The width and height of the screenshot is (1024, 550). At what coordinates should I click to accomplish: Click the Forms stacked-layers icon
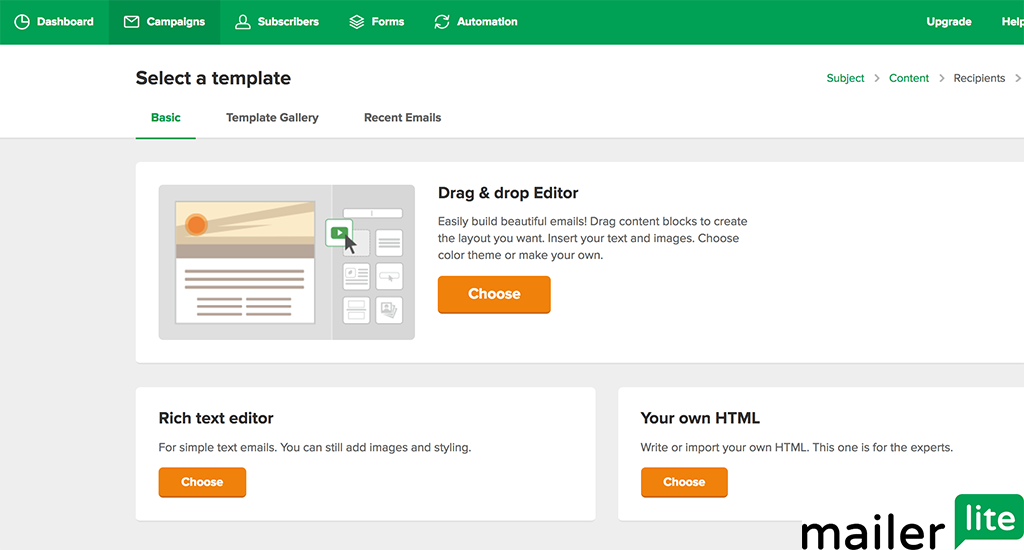click(357, 22)
